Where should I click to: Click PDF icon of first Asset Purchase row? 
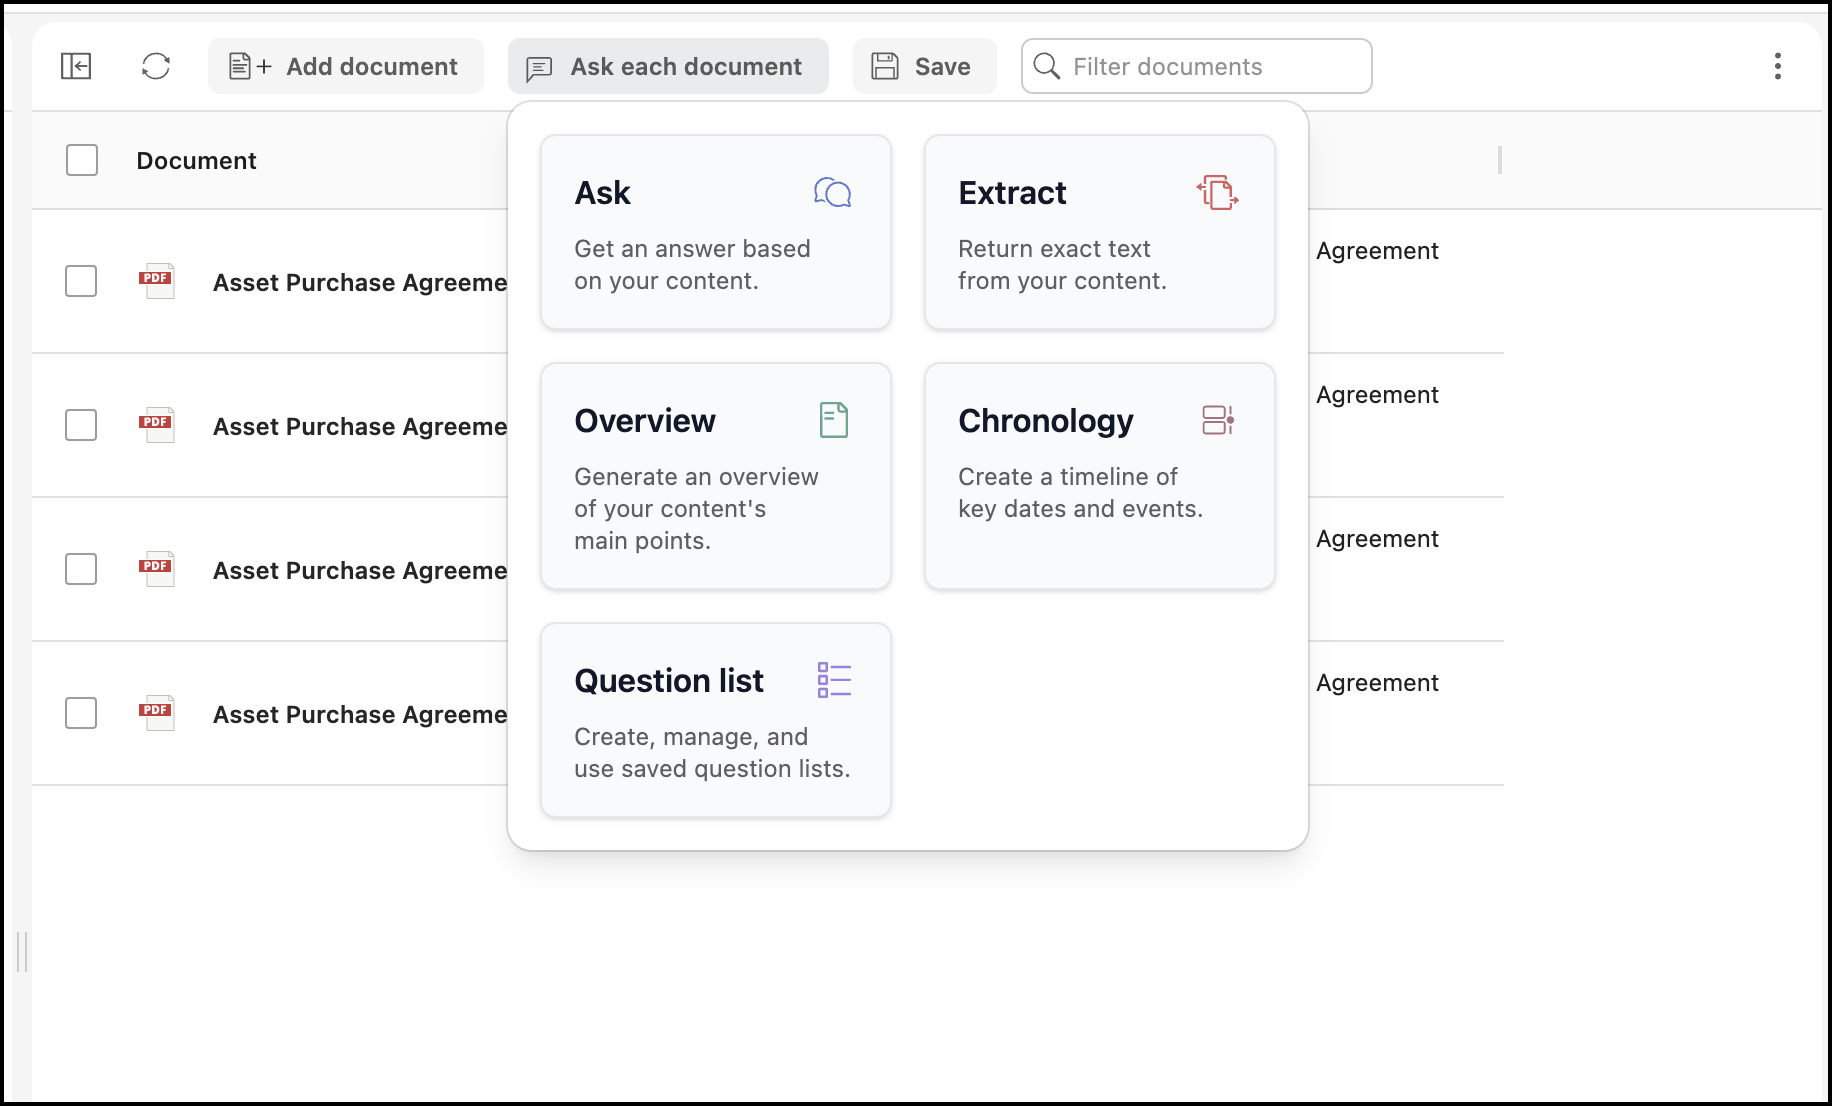pyautogui.click(x=157, y=282)
